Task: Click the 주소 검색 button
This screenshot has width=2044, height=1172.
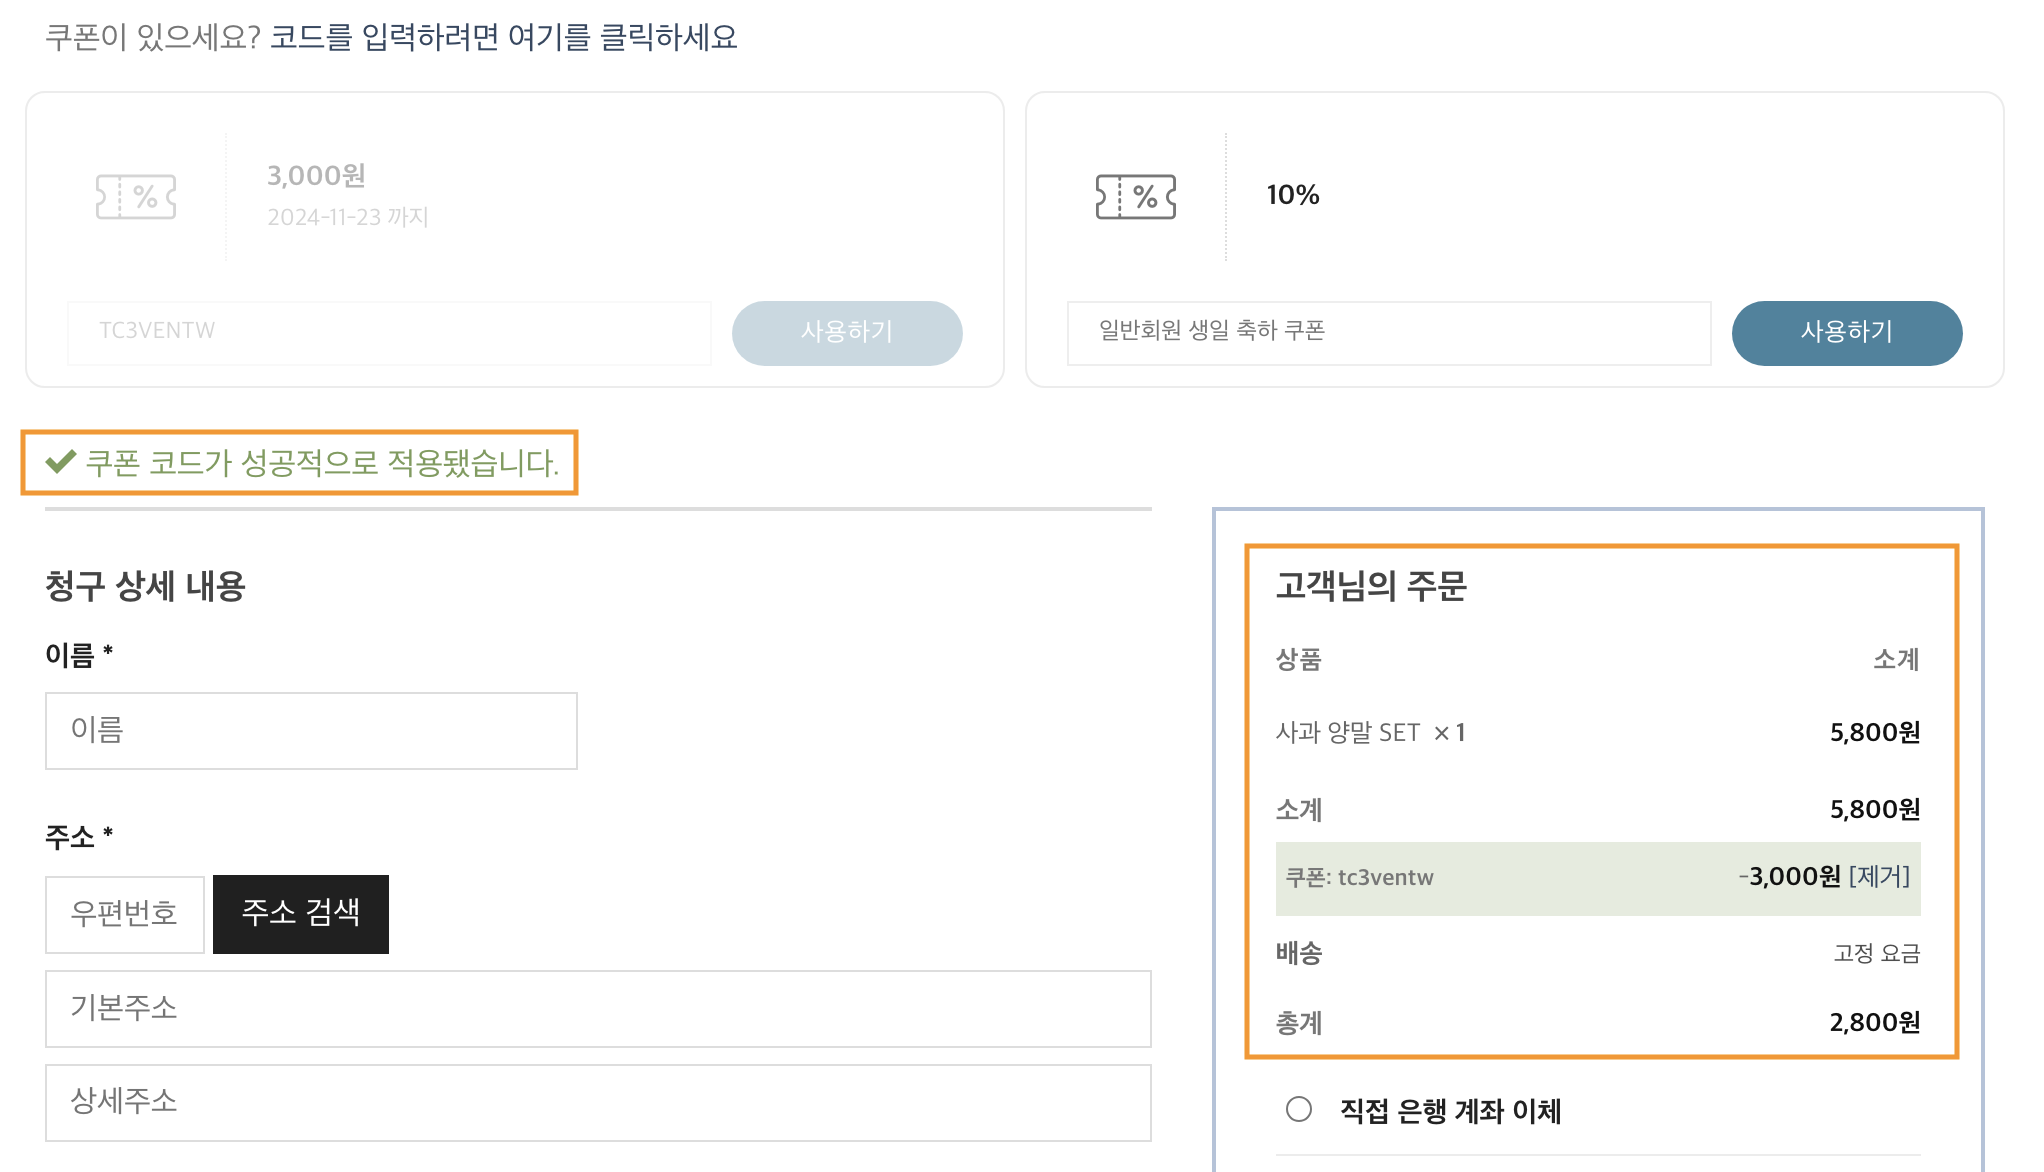Action: click(301, 914)
